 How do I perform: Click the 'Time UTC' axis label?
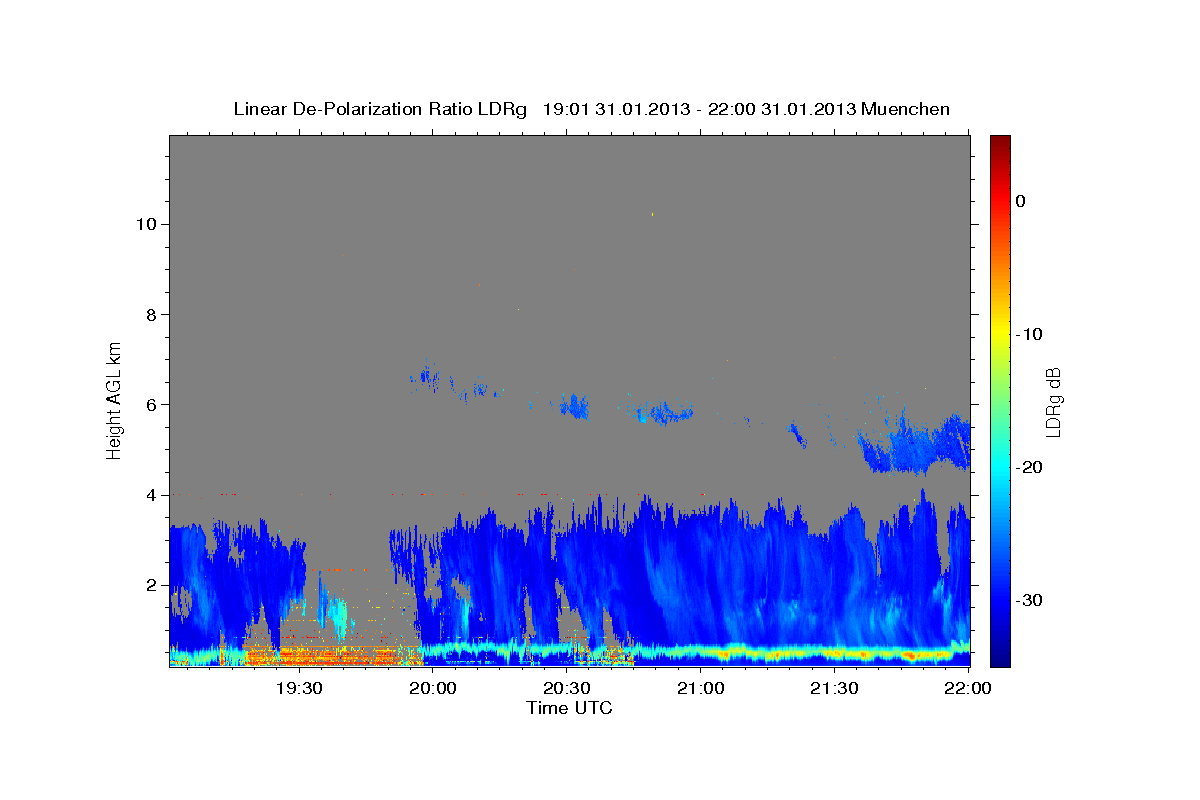(x=569, y=708)
